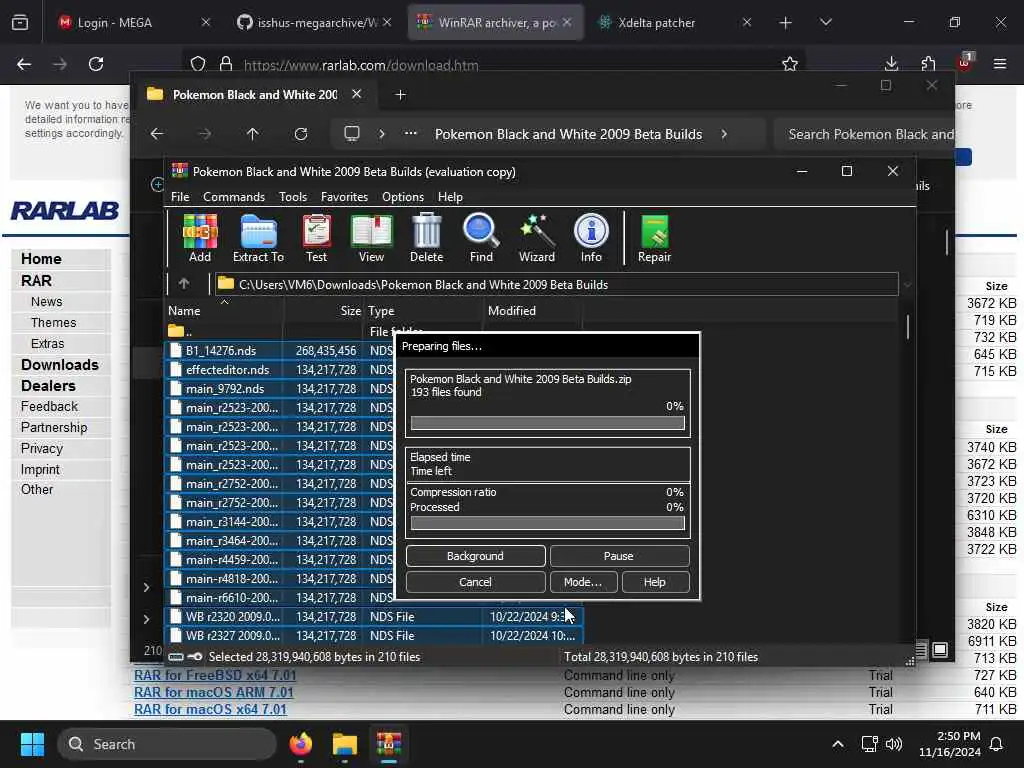This screenshot has width=1024, height=768.
Task: Click the Processed progress bar
Action: coord(547,522)
